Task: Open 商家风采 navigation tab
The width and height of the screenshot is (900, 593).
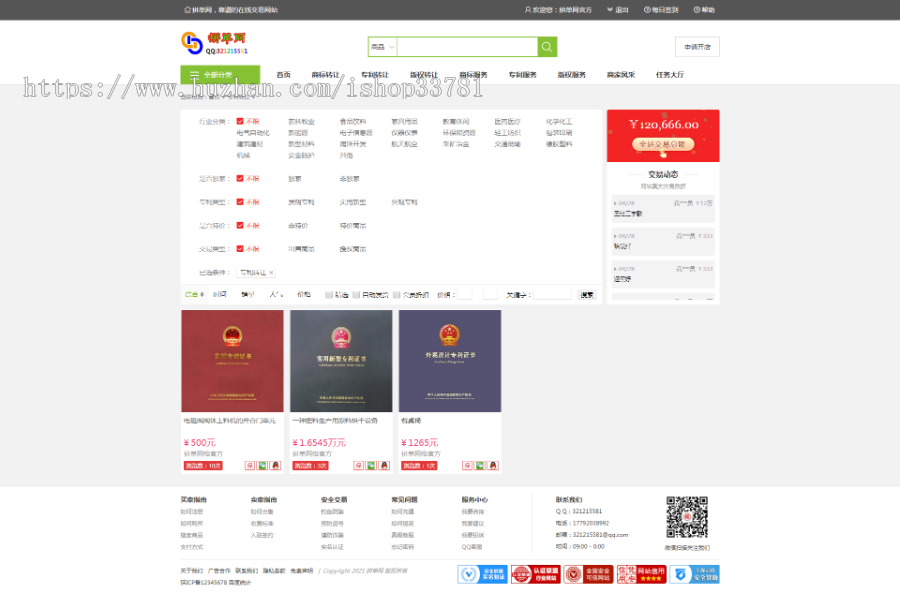Action: click(x=621, y=75)
